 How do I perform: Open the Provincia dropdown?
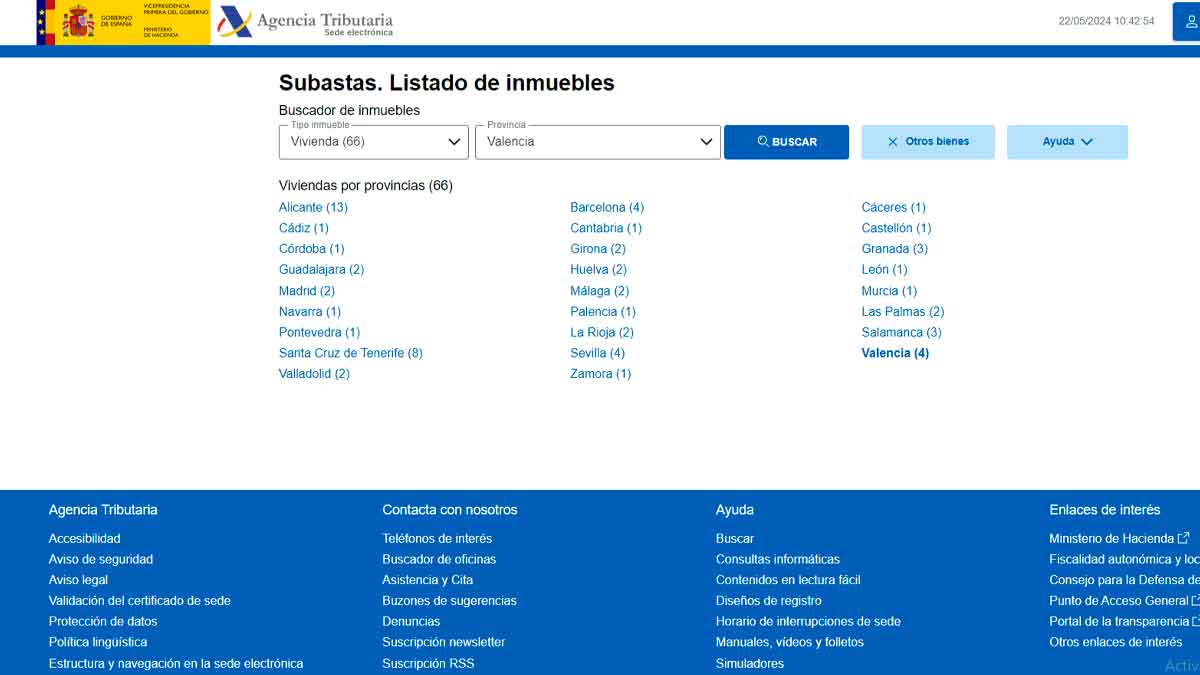(599, 142)
